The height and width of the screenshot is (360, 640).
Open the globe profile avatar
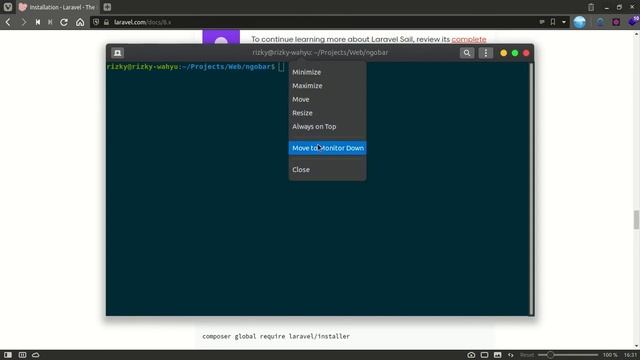point(580,22)
